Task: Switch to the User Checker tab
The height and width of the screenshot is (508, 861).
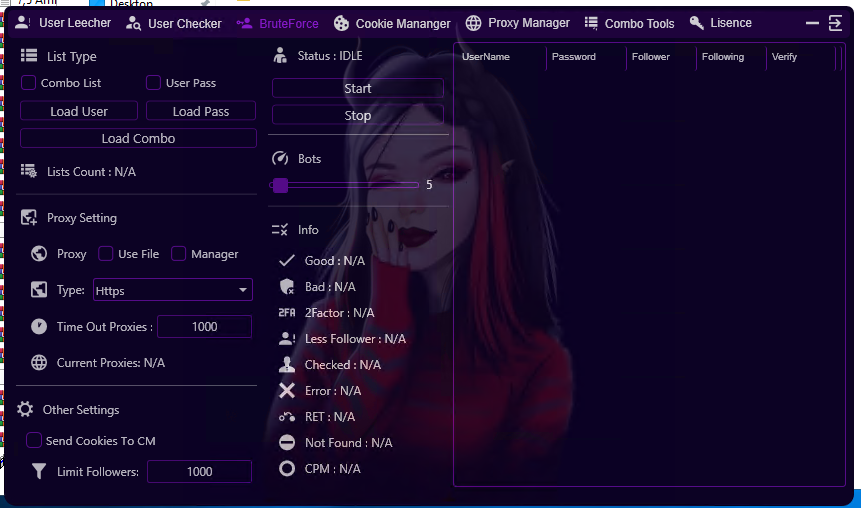Action: 174,24
